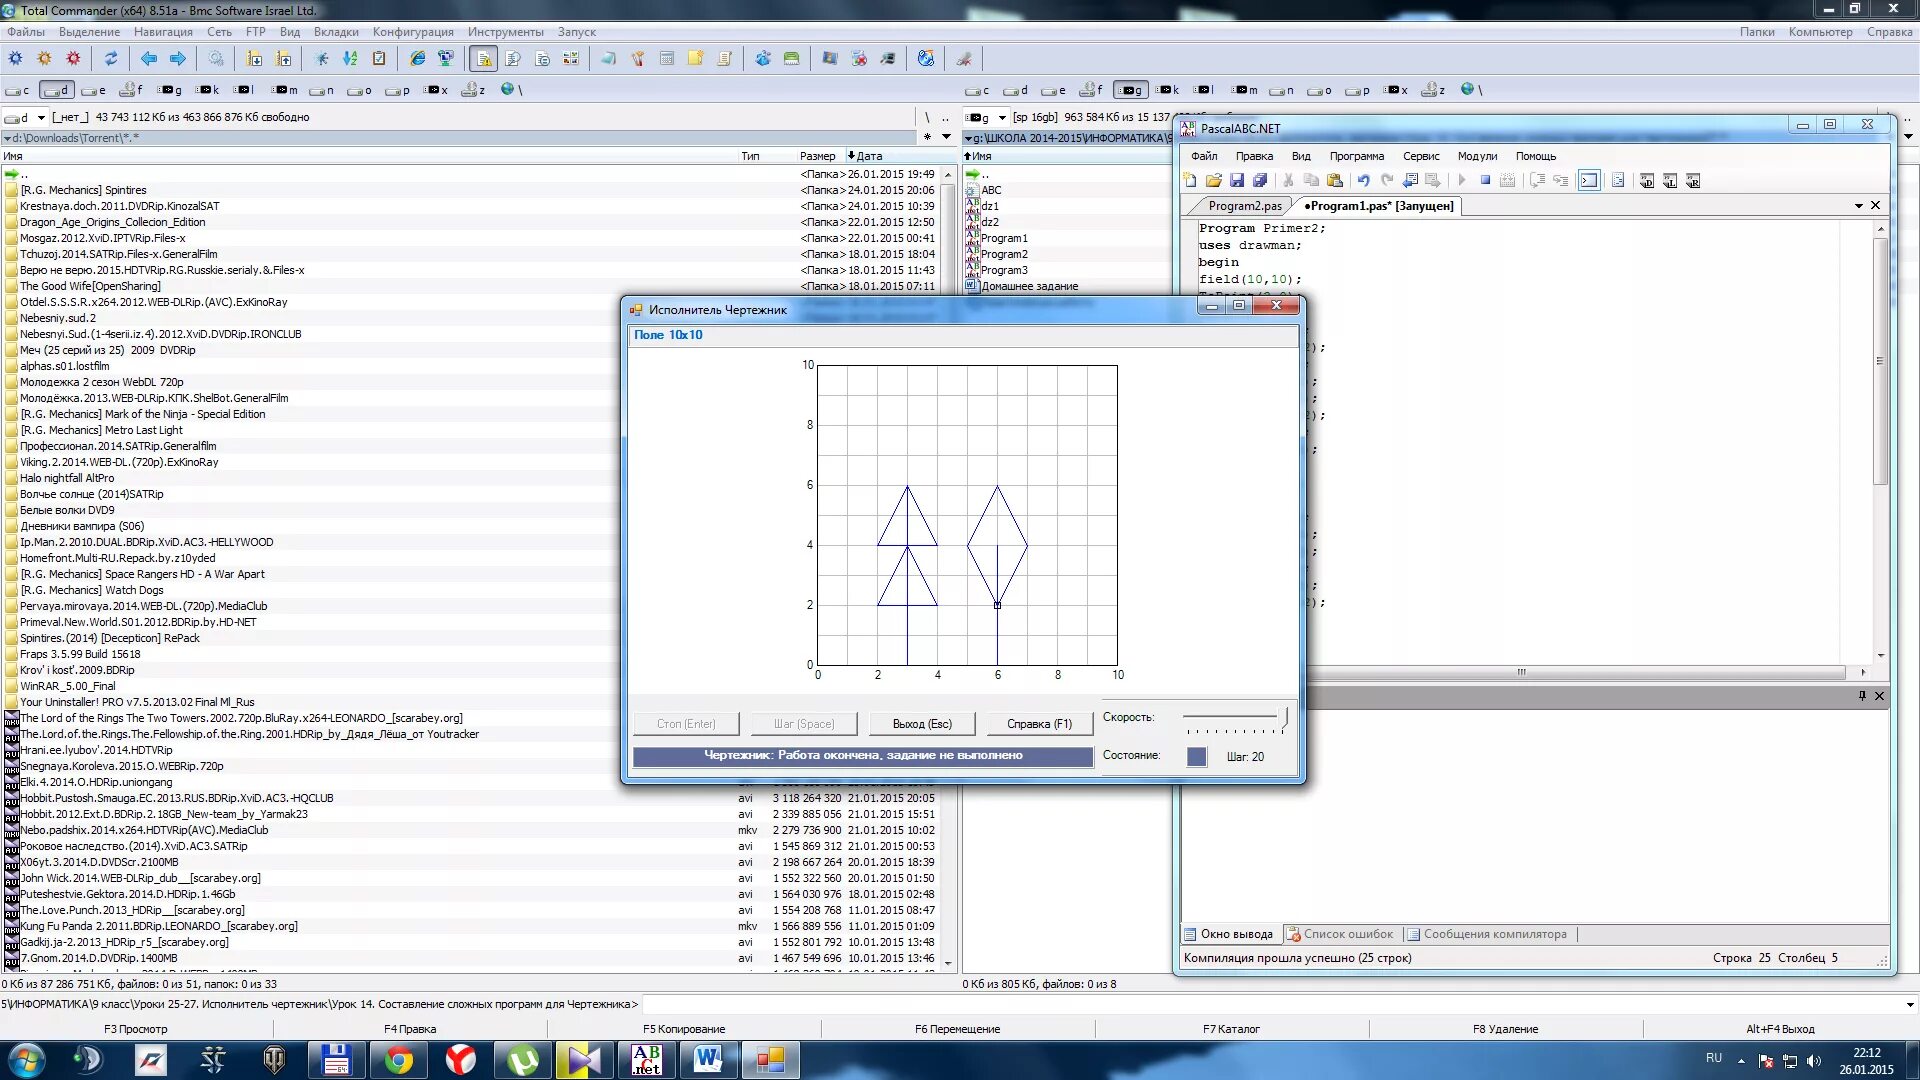Expand the PascalABC open tabs list arrow

pyautogui.click(x=1858, y=206)
